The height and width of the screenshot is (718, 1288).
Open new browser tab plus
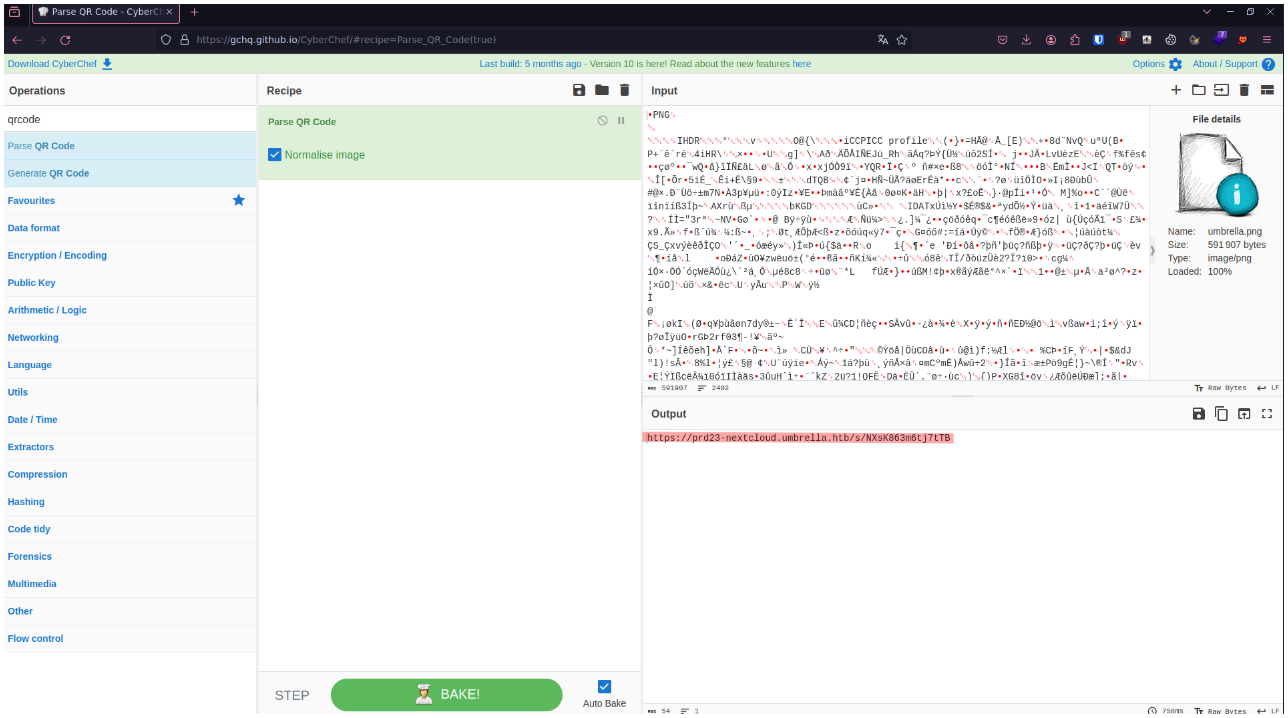[194, 12]
